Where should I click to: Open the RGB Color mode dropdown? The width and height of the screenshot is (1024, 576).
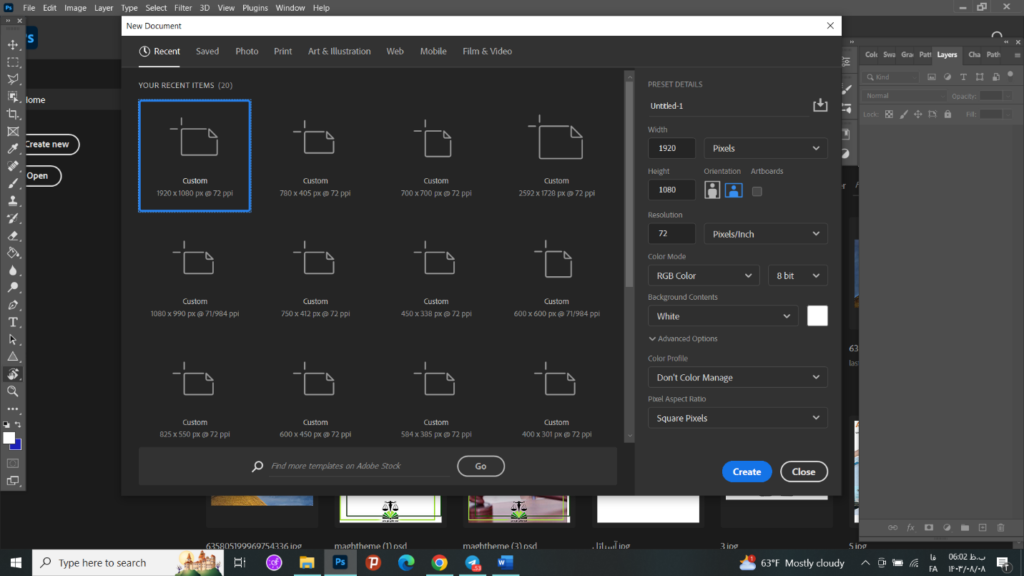pos(703,276)
